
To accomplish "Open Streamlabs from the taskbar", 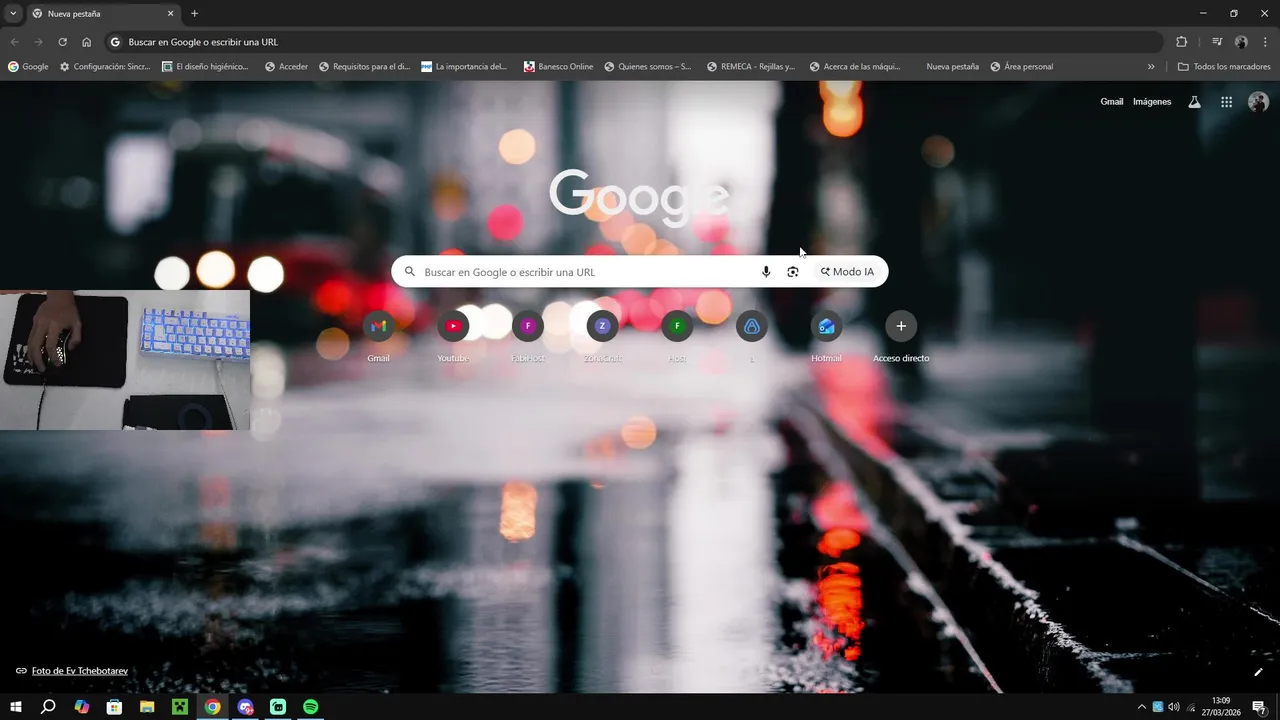I will click(278, 707).
